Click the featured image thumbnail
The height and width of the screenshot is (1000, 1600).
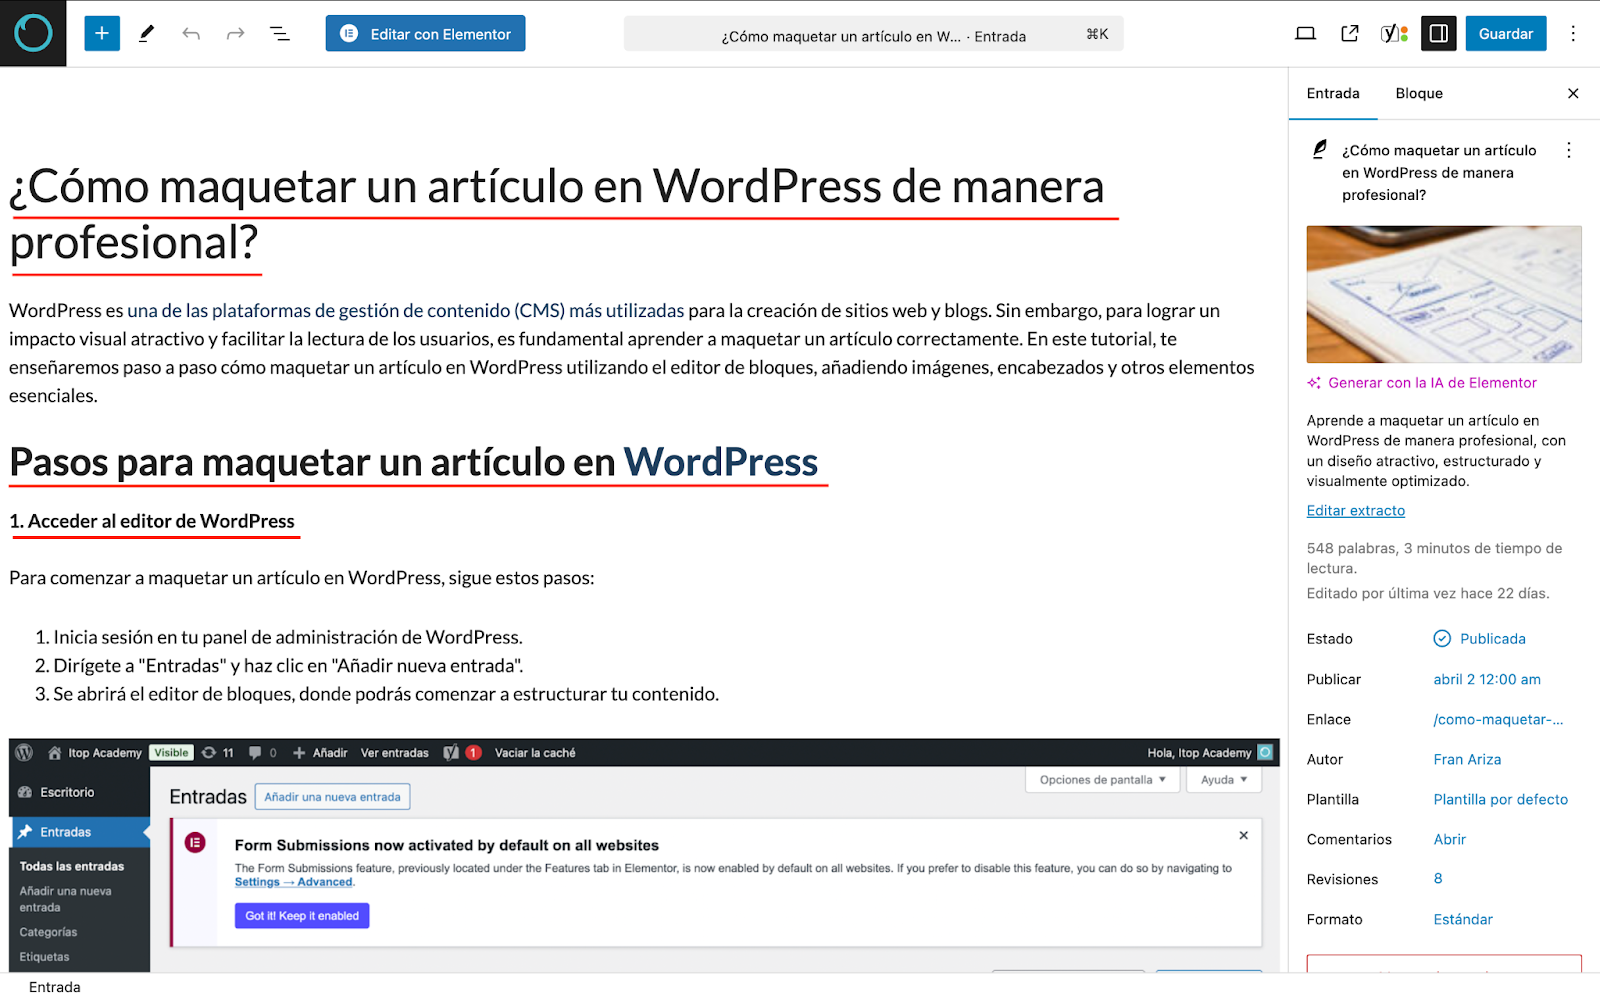tap(1444, 294)
